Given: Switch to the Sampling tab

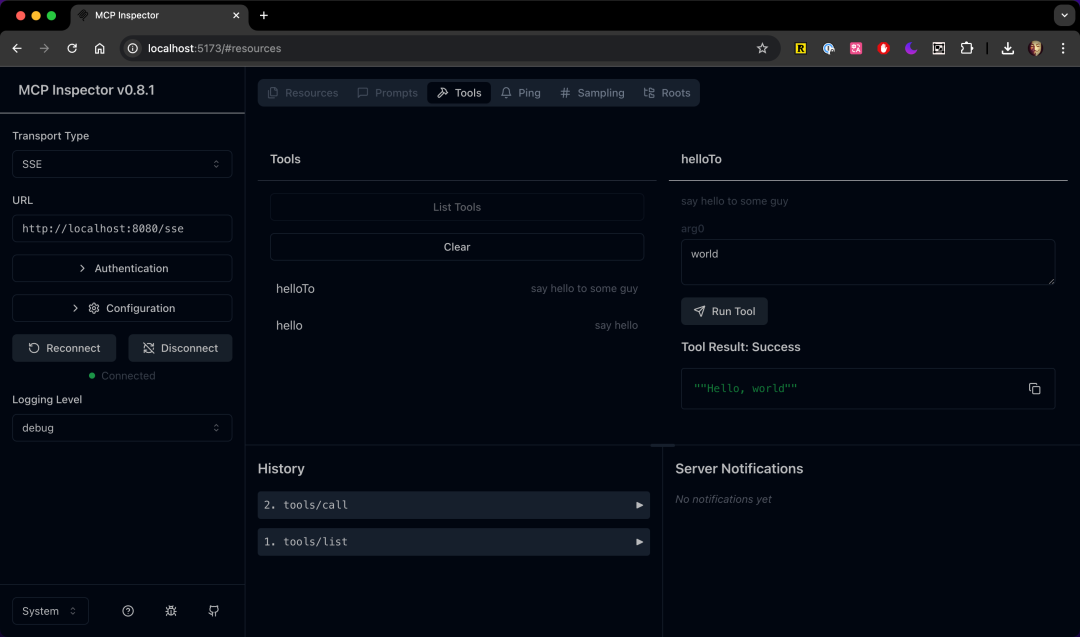Looking at the screenshot, I should [591, 93].
